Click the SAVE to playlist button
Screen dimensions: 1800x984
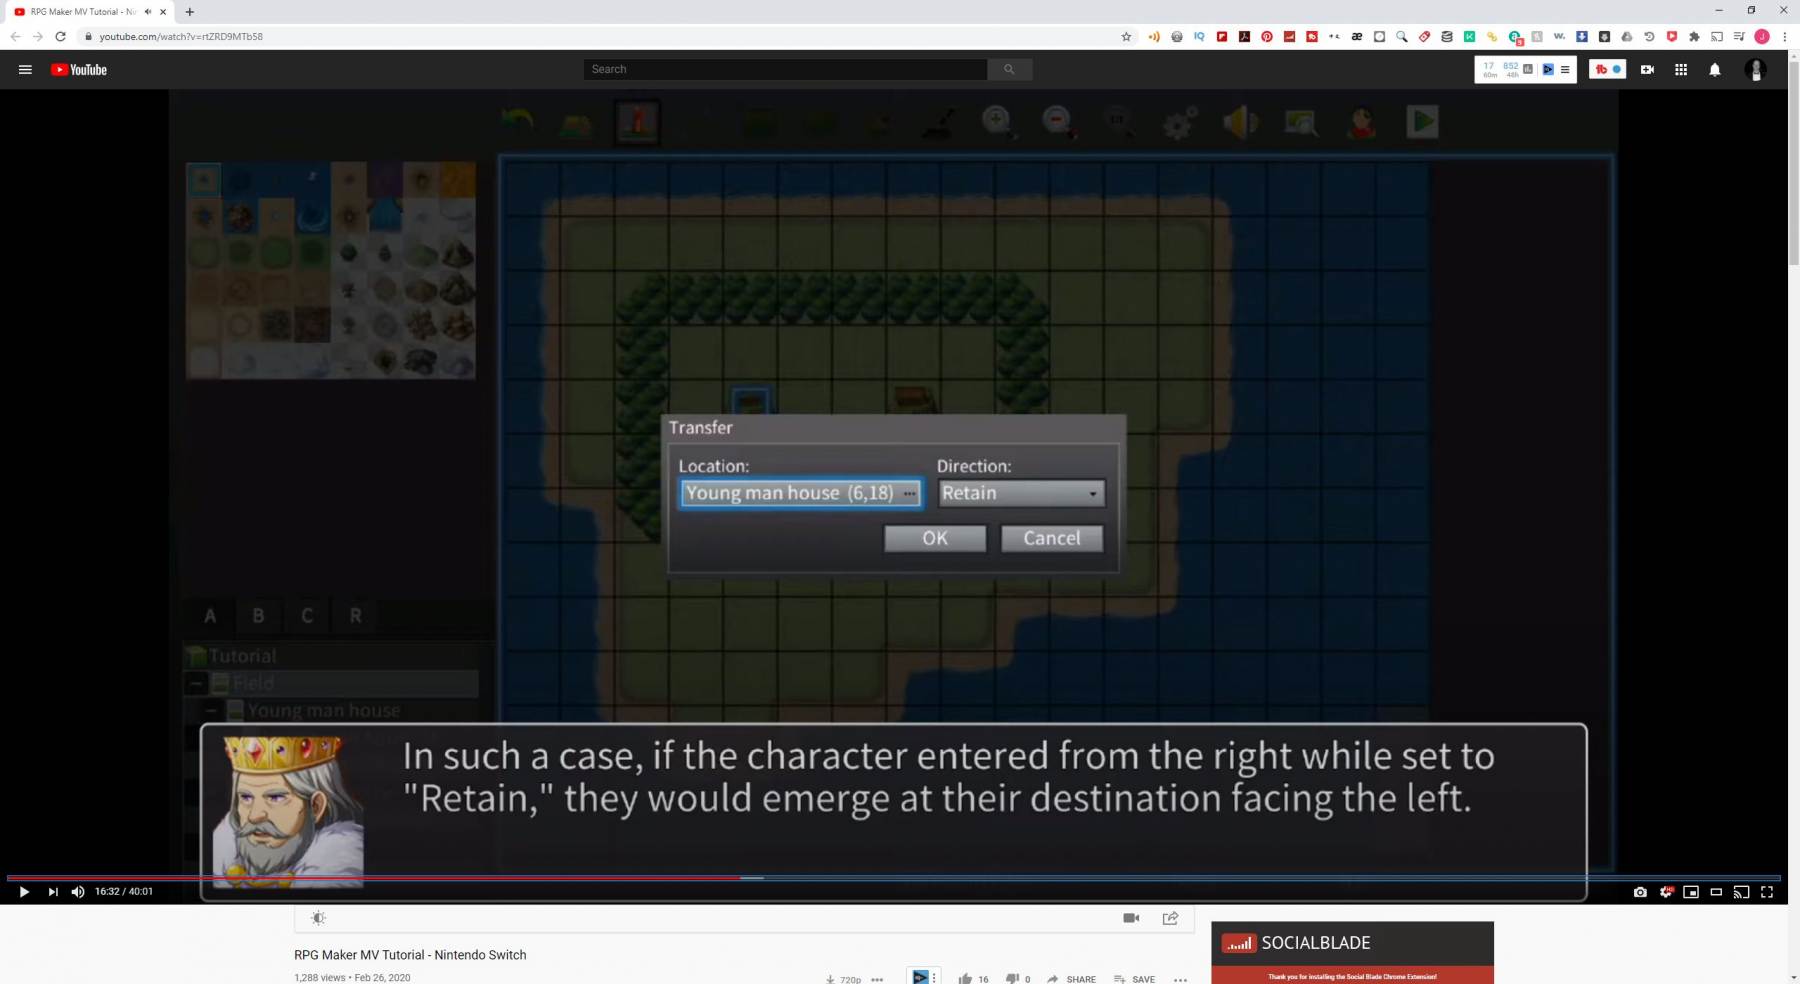coord(1134,979)
